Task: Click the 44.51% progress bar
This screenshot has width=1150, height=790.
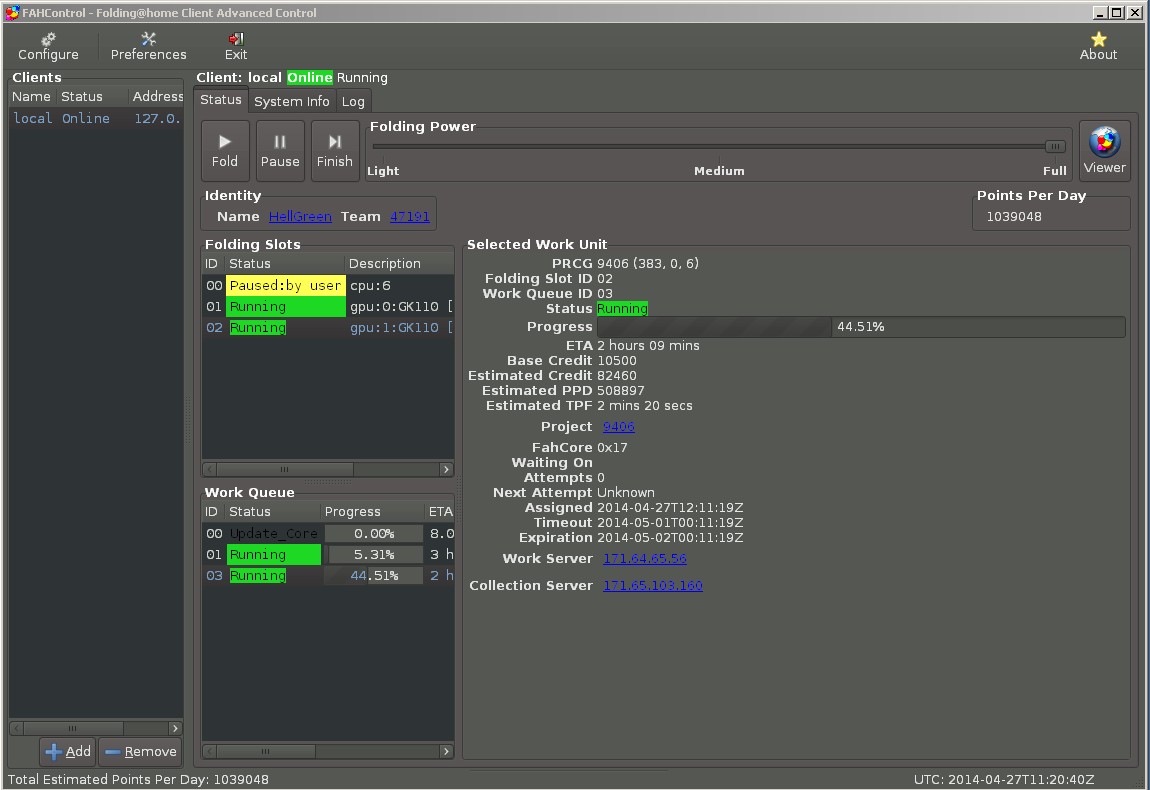Action: [861, 326]
